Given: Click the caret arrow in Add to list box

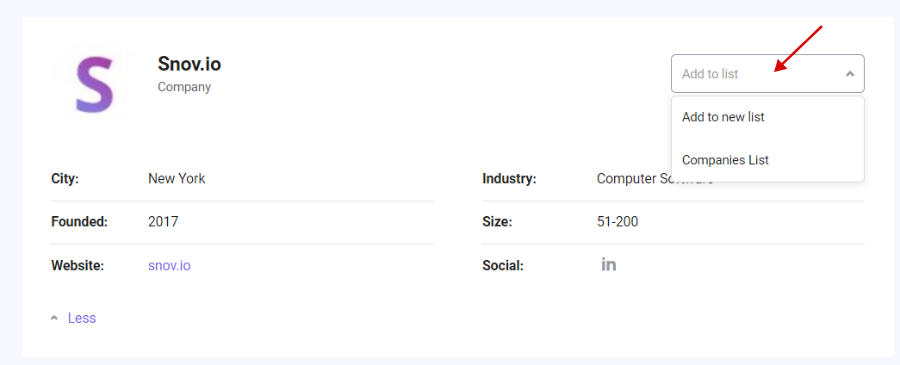Looking at the screenshot, I should click(850, 74).
